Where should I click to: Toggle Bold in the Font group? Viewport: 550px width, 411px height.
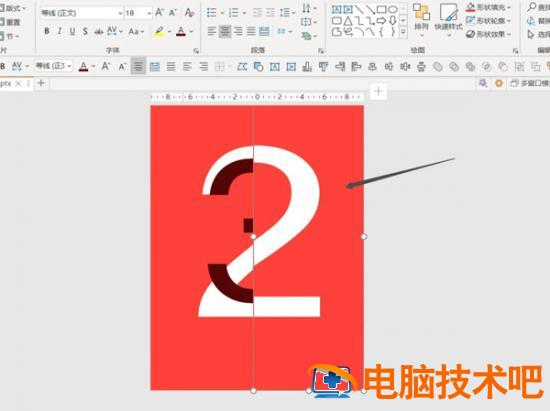(x=47, y=31)
